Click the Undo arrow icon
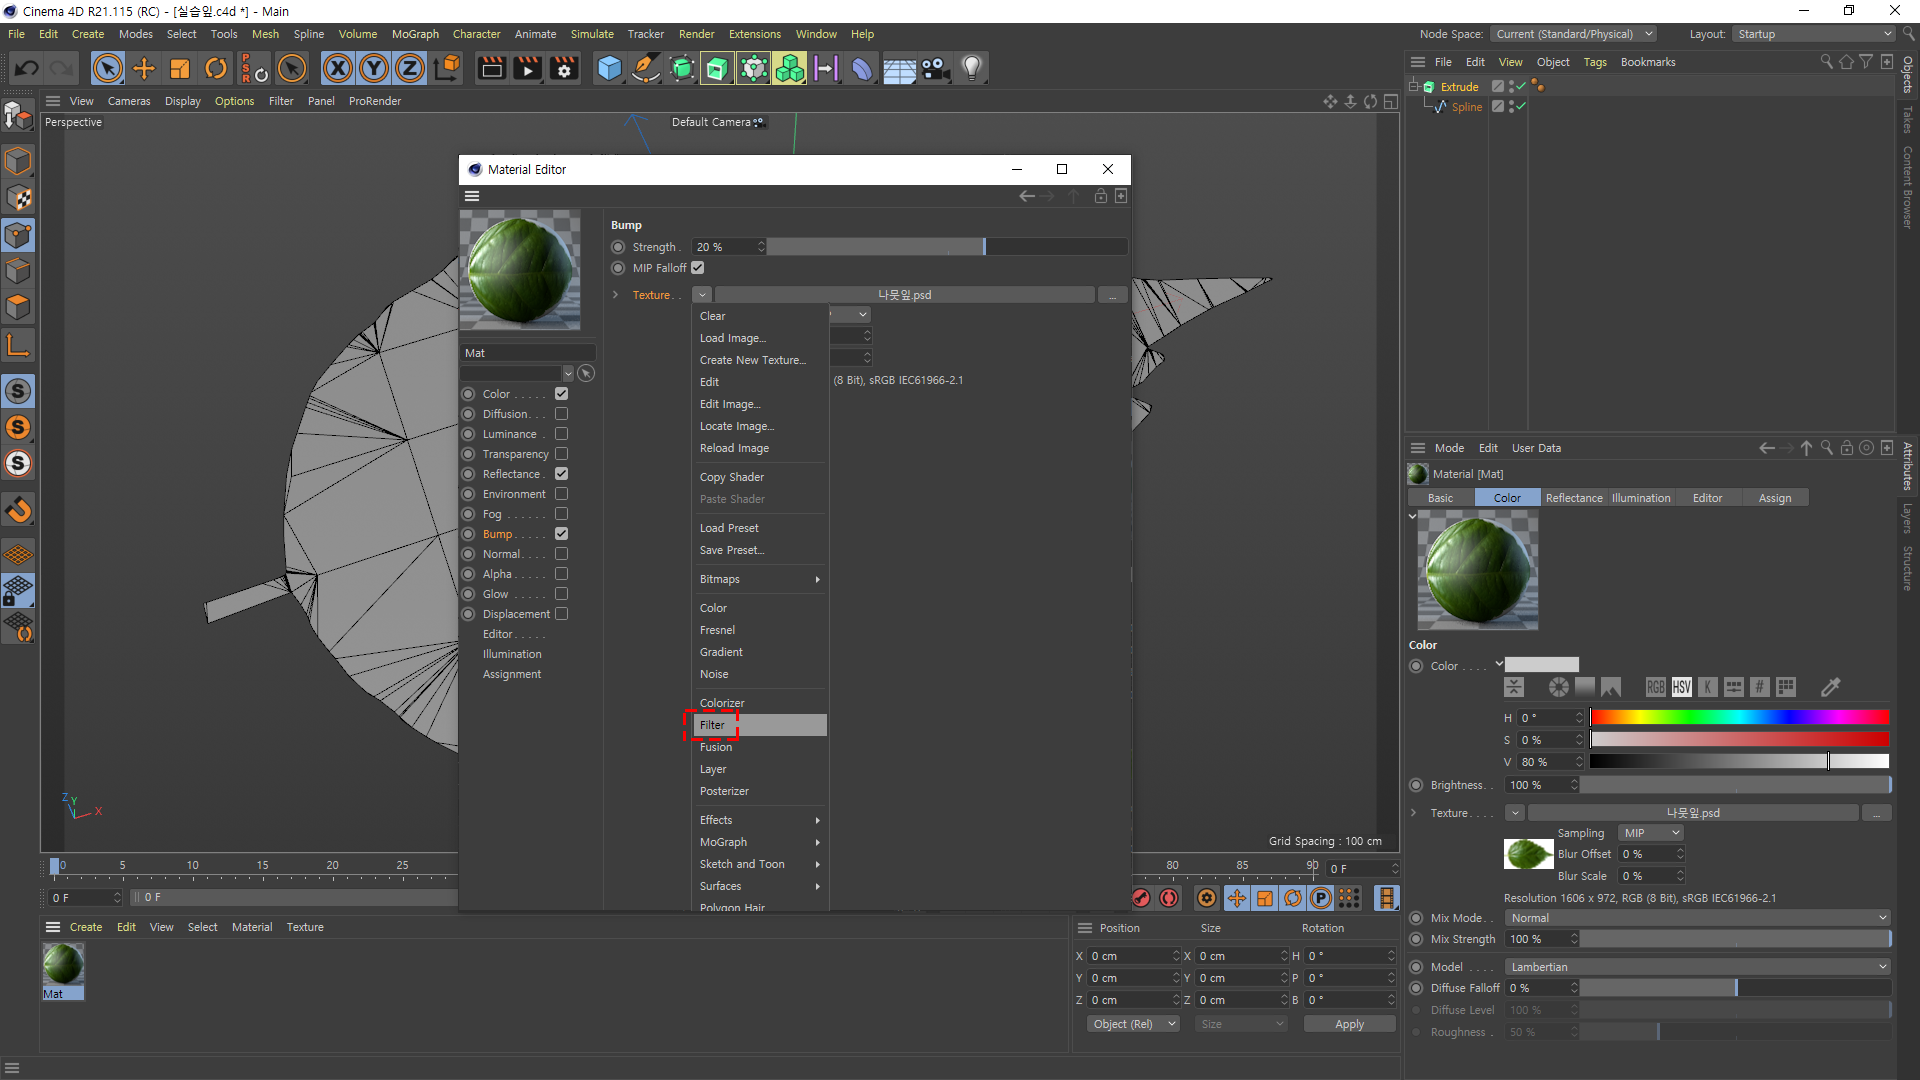 coord(27,68)
